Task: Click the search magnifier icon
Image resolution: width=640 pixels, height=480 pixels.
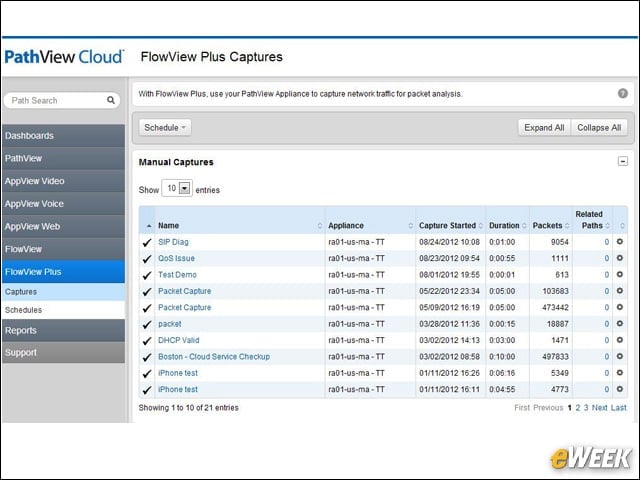Action: click(x=111, y=100)
